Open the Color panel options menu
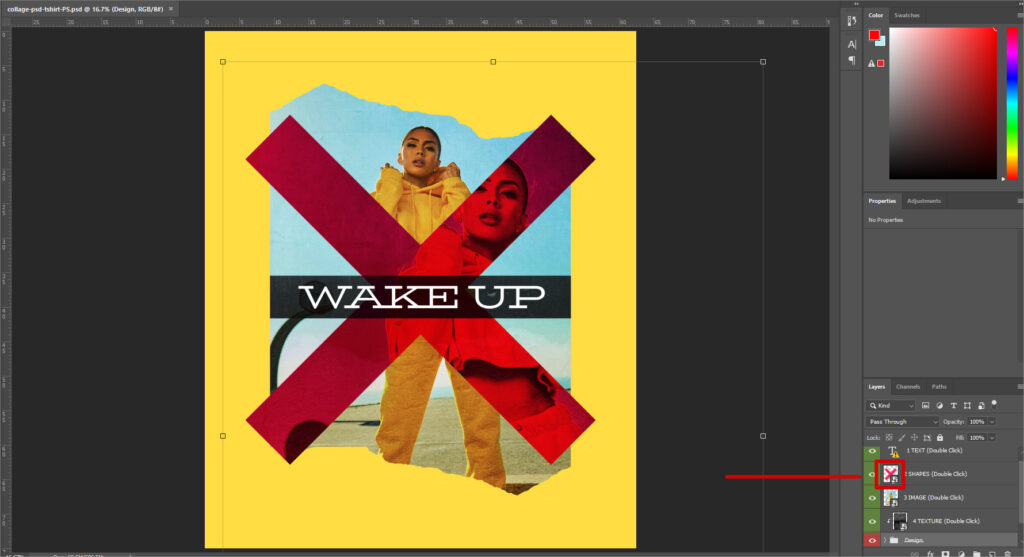This screenshot has width=1024, height=557. pos(1019,15)
